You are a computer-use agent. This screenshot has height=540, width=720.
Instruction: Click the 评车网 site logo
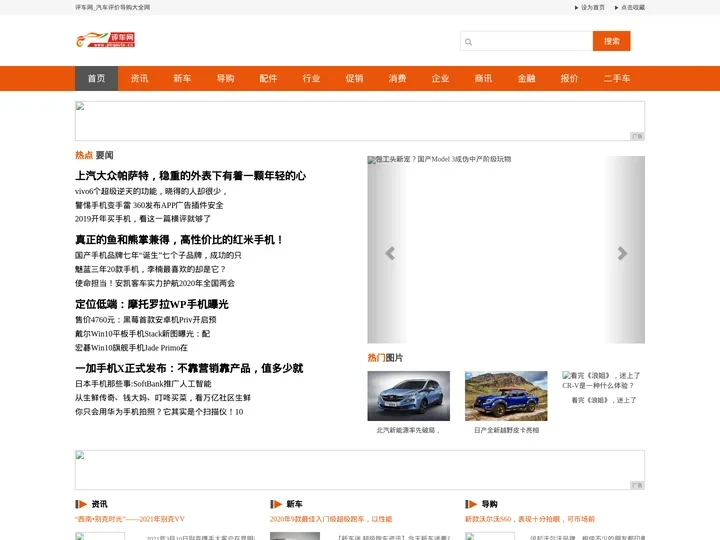point(105,40)
